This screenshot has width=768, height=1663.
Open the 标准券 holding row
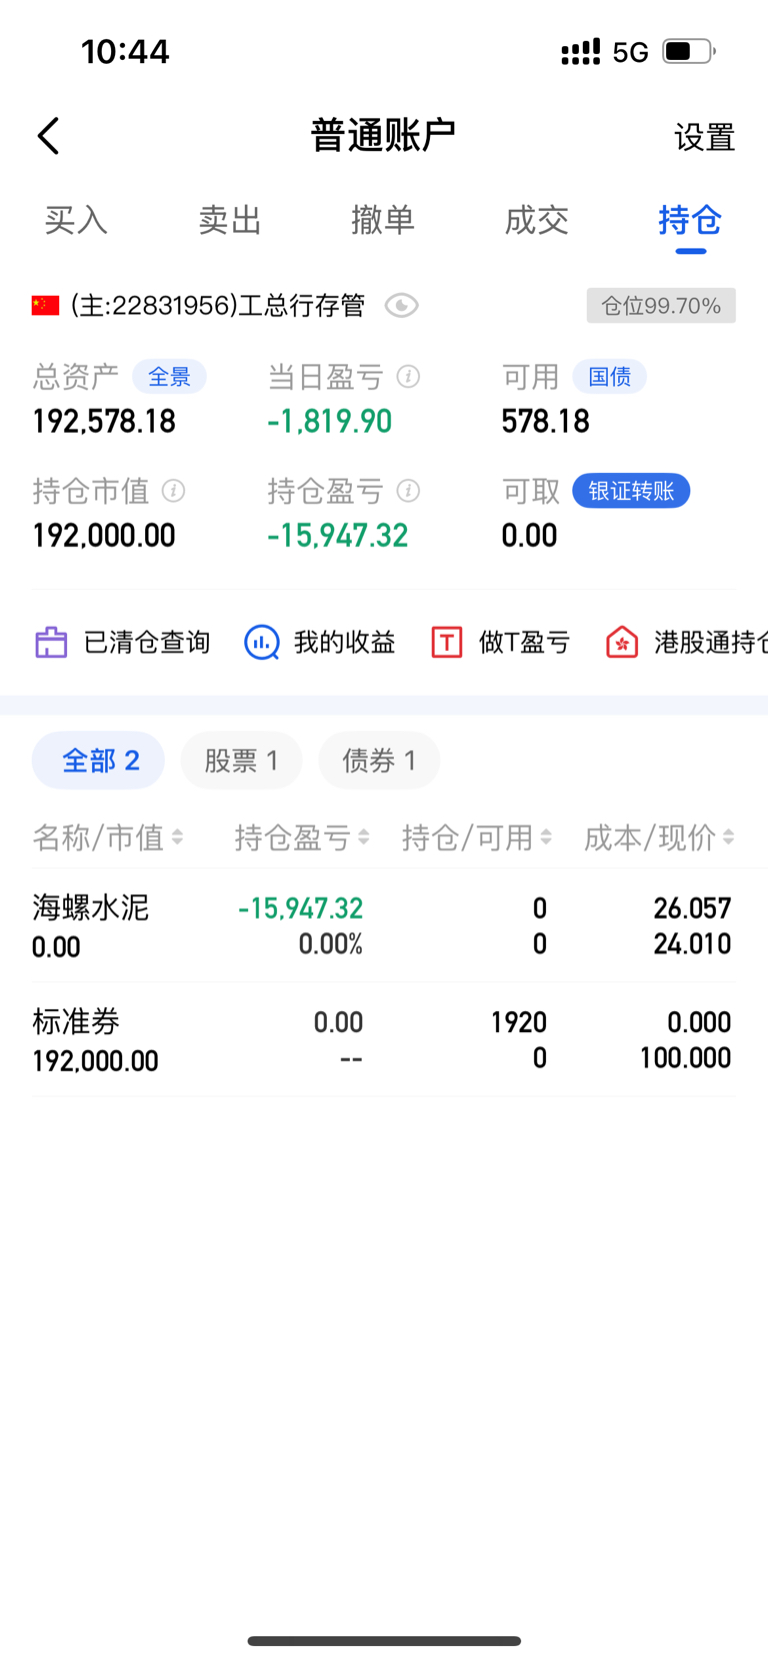(x=384, y=1040)
